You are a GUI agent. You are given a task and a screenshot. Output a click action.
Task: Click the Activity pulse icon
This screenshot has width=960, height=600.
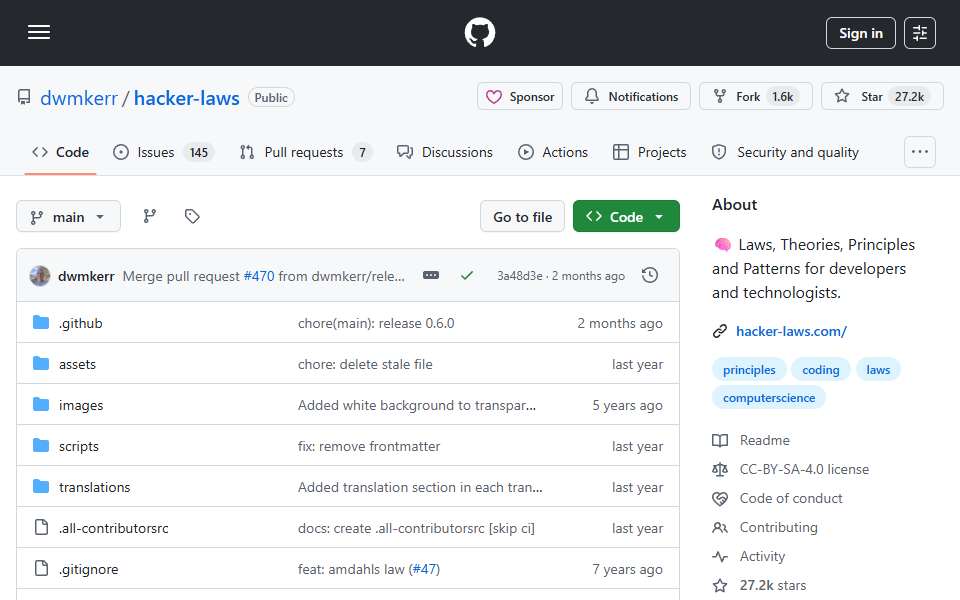pyautogui.click(x=720, y=557)
